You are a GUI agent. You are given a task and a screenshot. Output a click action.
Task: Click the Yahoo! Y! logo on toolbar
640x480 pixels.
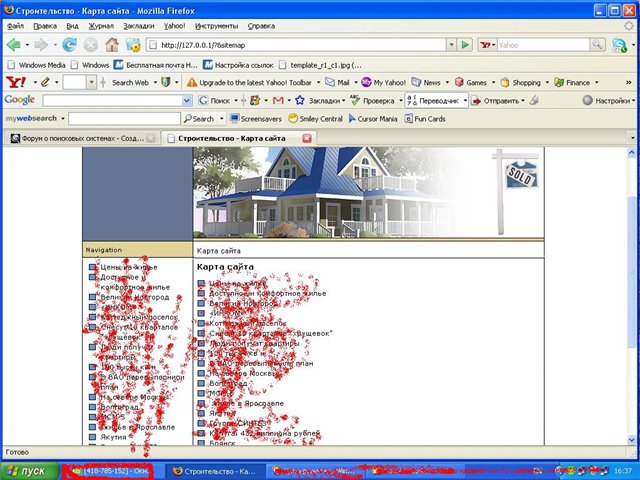click(x=16, y=82)
